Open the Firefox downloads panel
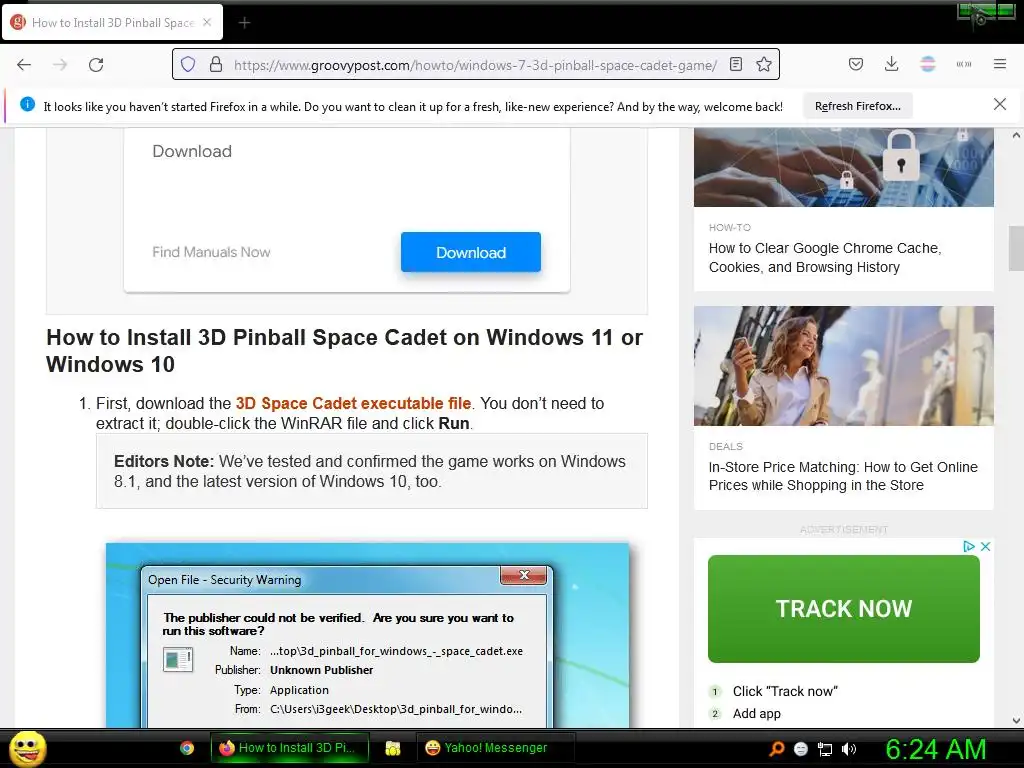This screenshot has width=1024, height=768. coord(891,64)
